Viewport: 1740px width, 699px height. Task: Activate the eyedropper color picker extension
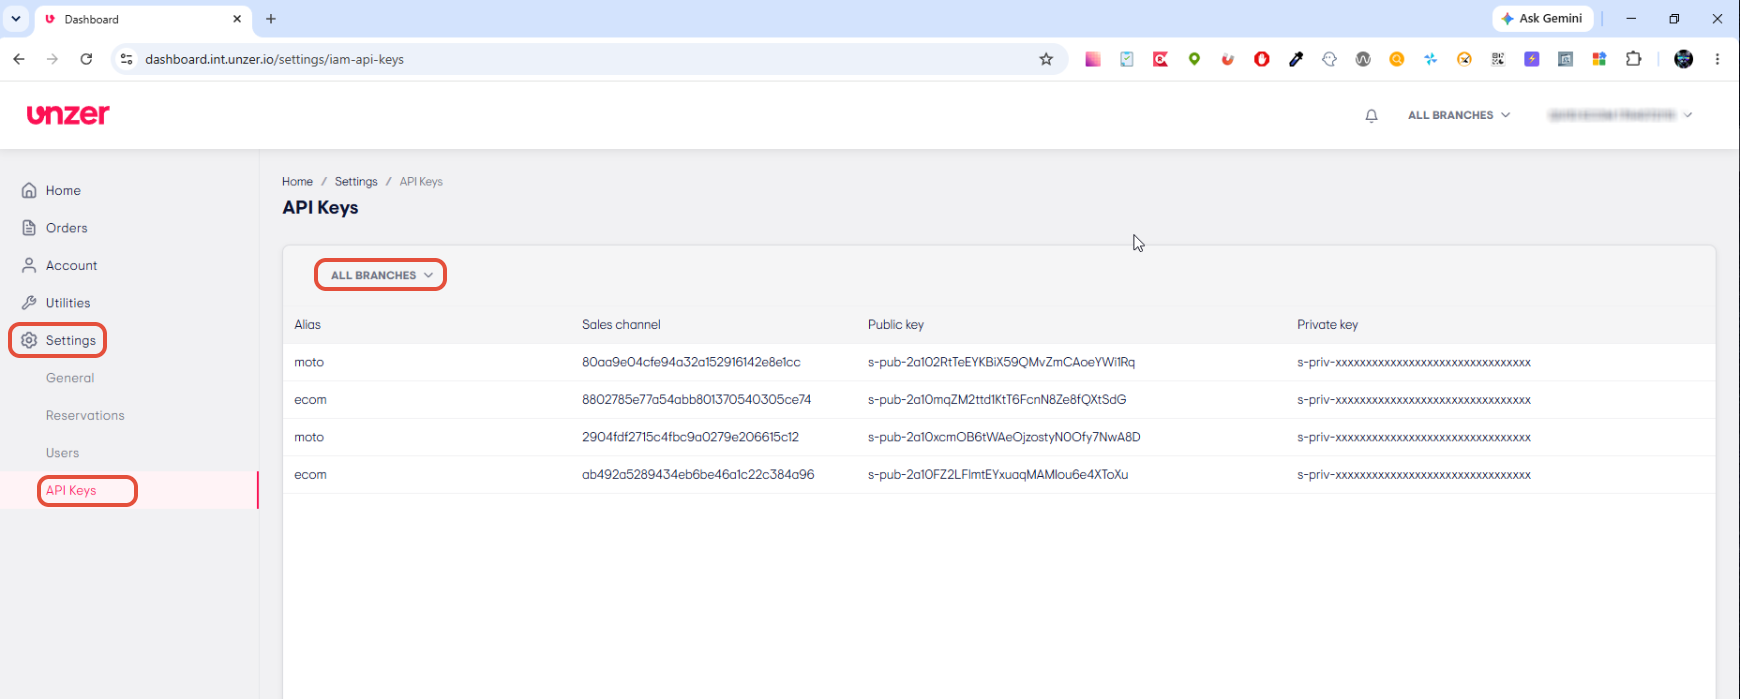1296,59
